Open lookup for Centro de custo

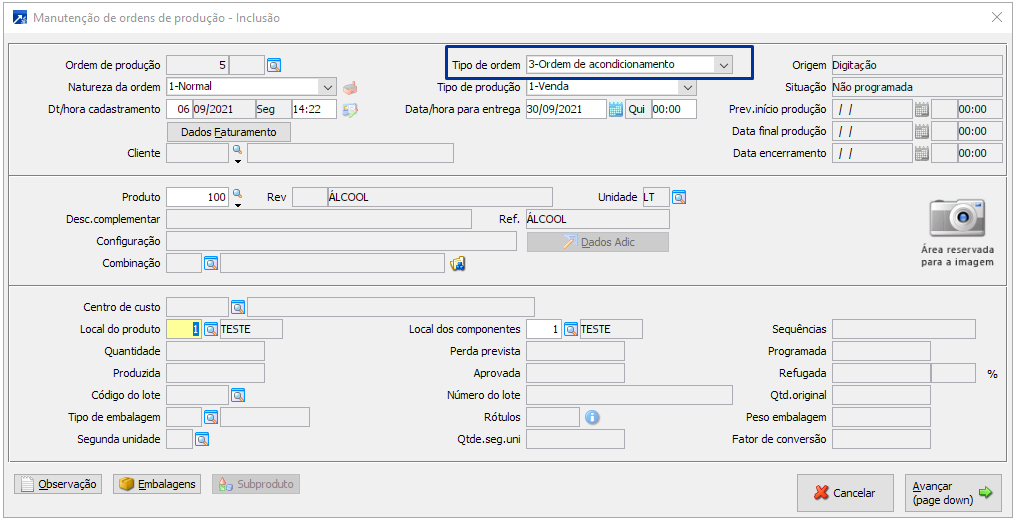[238, 307]
